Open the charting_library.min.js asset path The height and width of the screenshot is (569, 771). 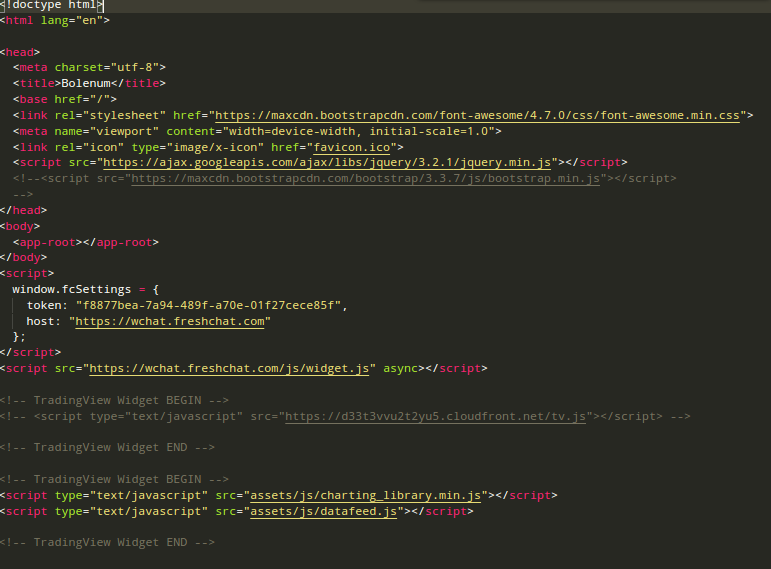(366, 496)
